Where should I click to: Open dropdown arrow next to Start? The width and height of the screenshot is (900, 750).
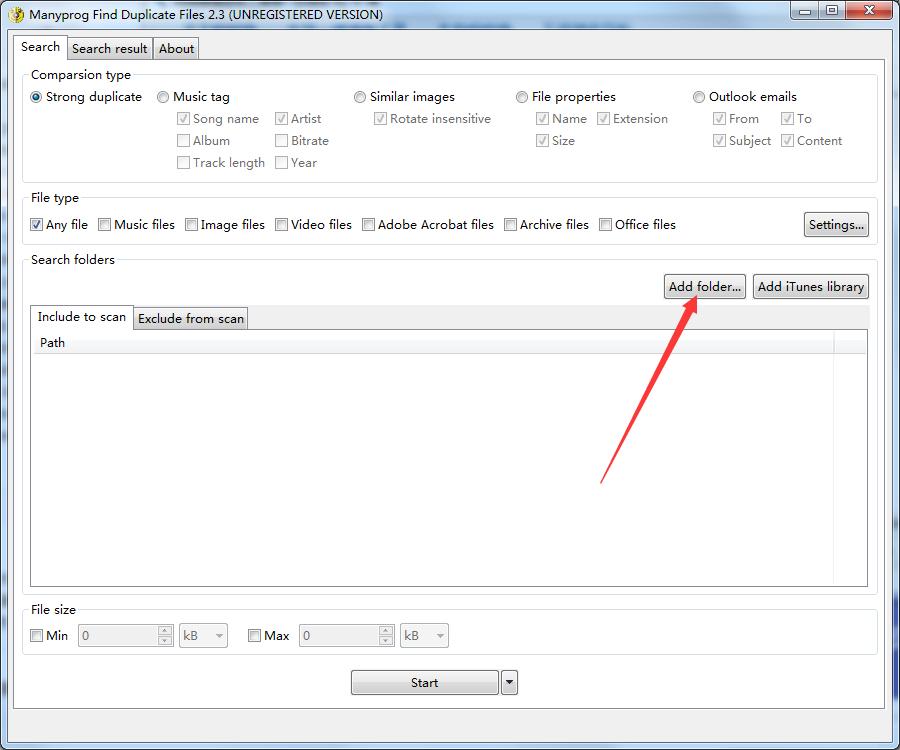click(x=509, y=682)
